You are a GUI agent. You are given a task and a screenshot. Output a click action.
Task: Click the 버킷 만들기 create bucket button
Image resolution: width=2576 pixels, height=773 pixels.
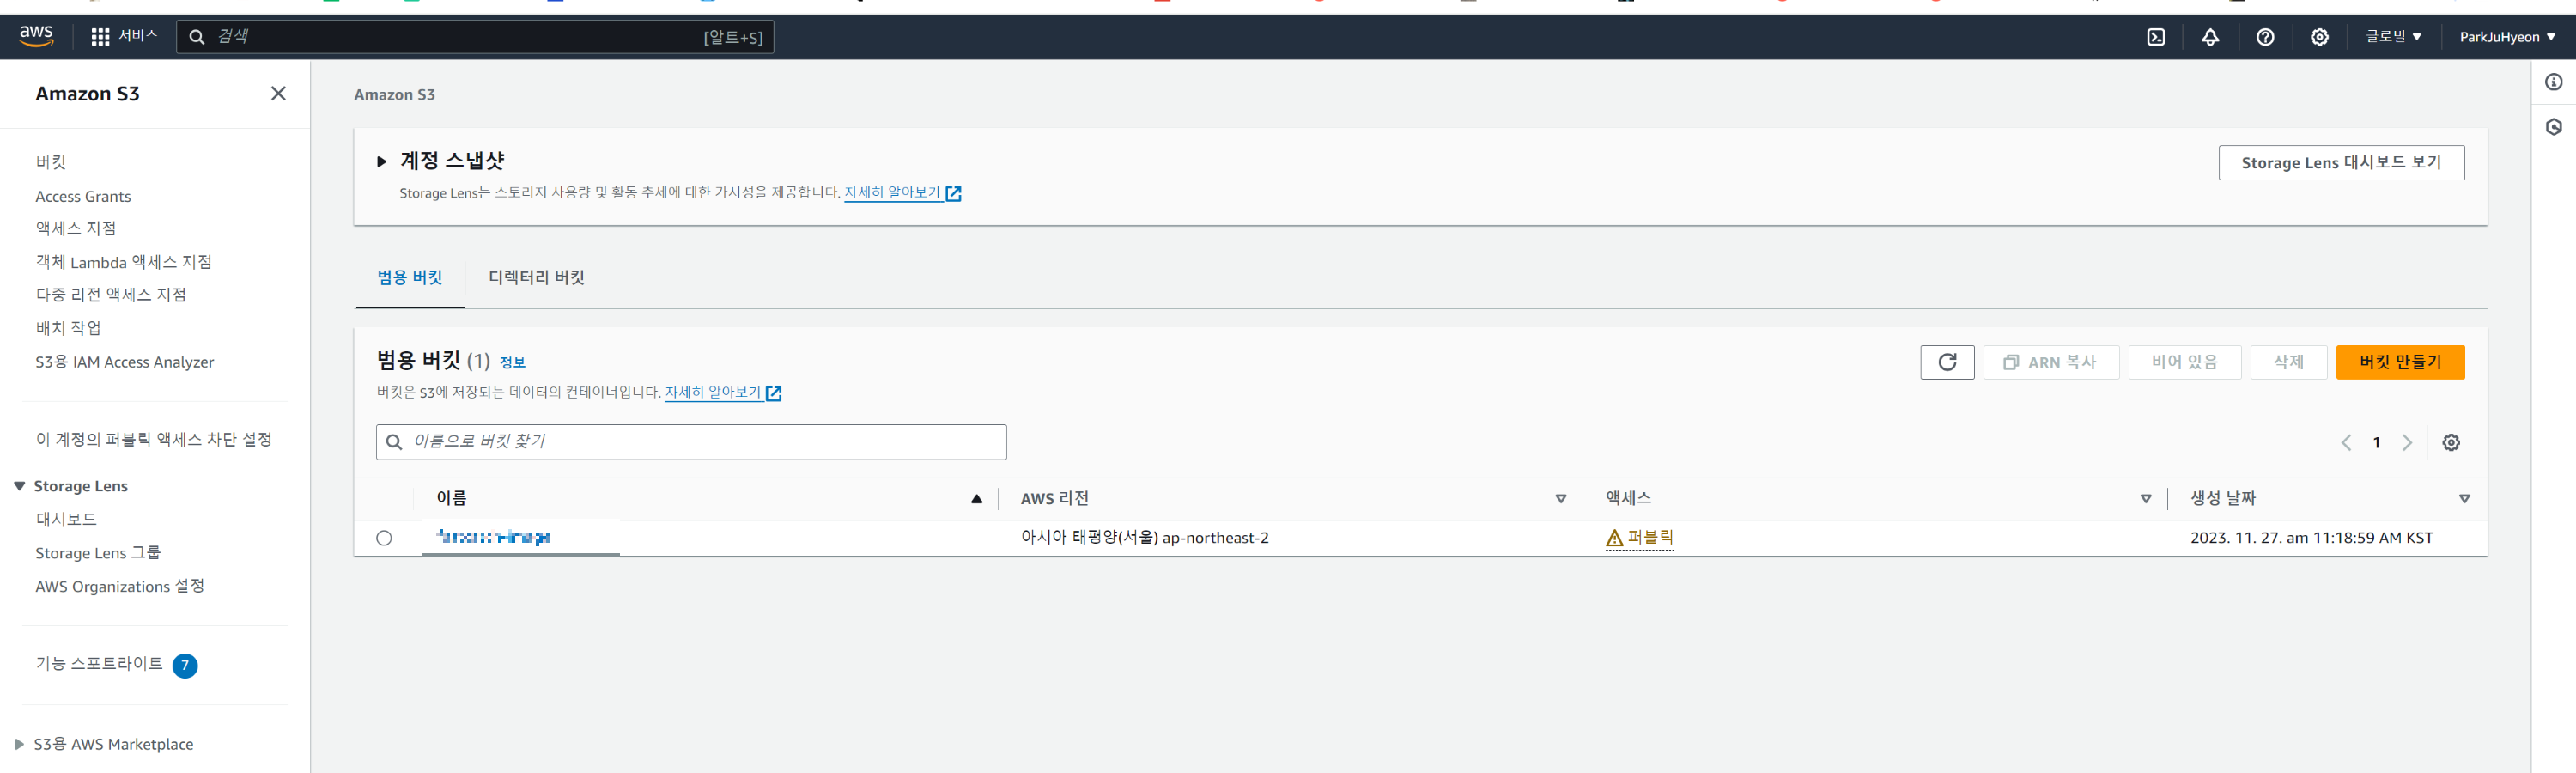click(2399, 362)
